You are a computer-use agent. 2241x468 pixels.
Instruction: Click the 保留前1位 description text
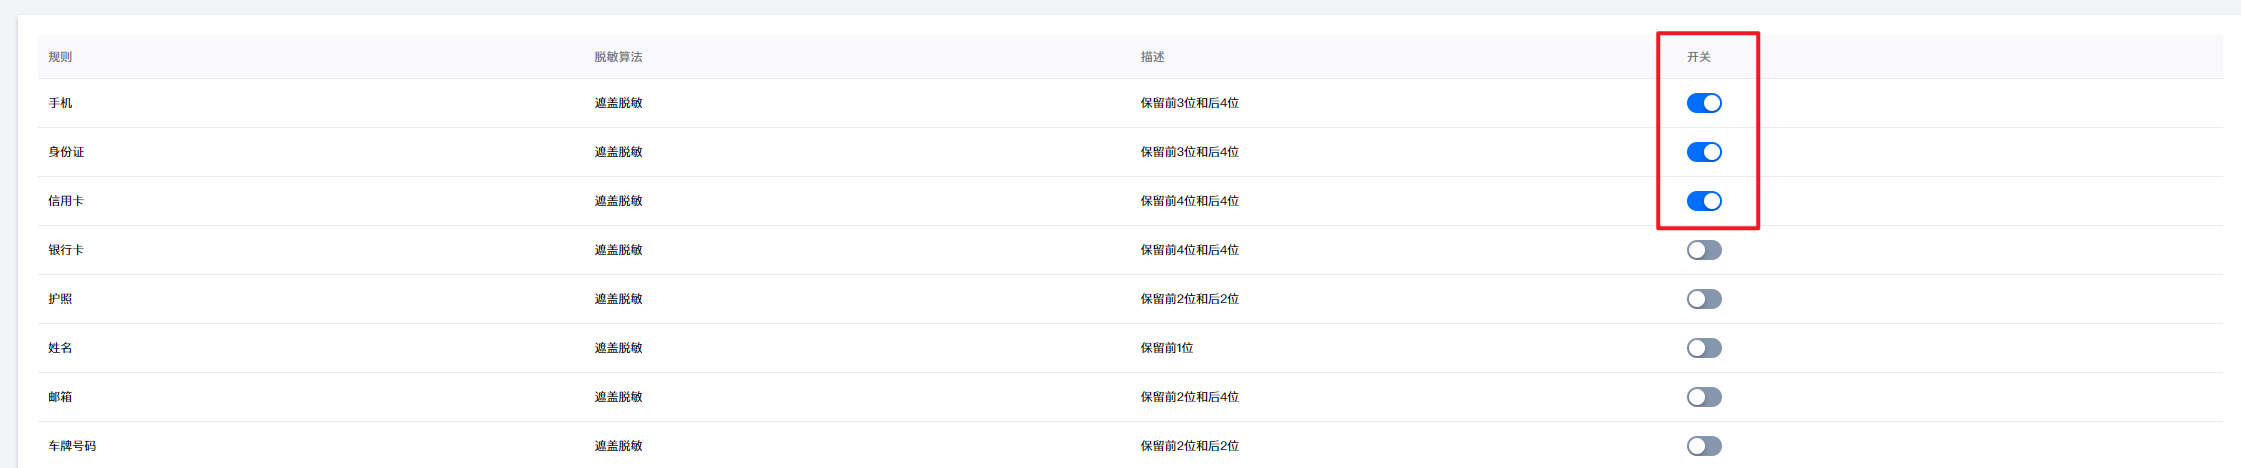coord(1166,348)
